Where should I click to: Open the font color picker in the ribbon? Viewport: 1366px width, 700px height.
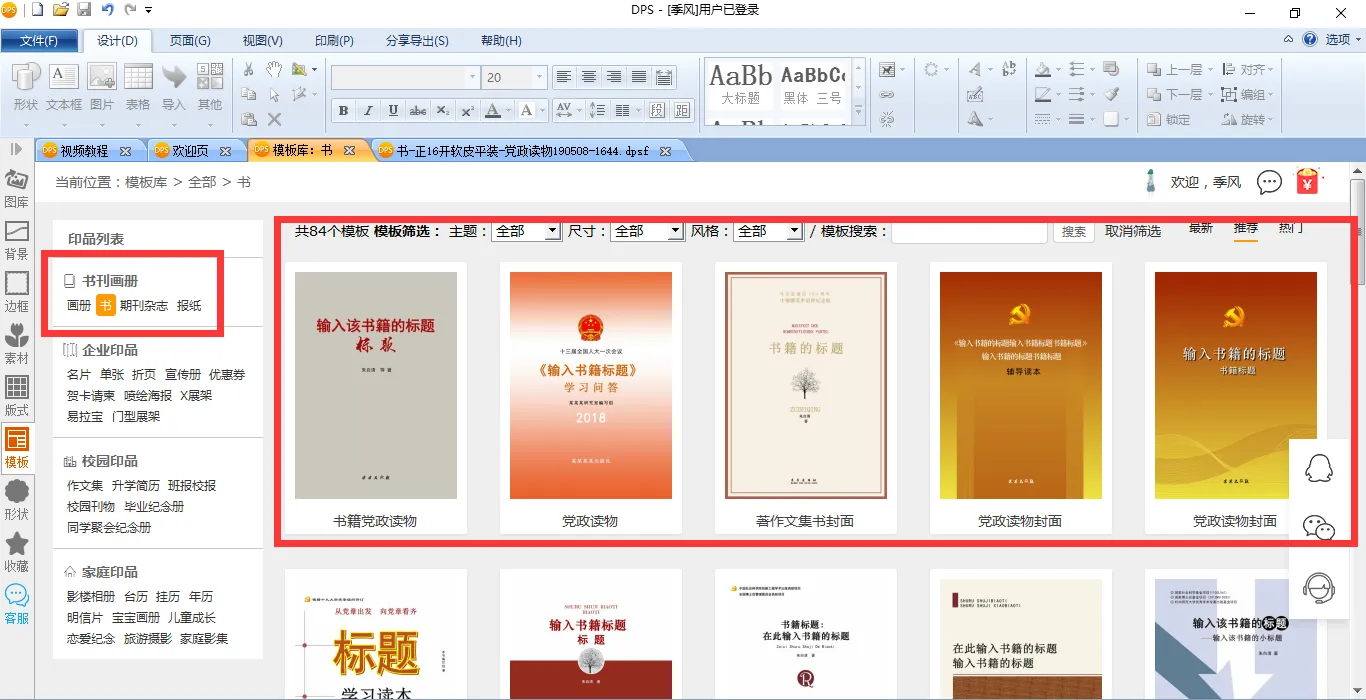coord(493,110)
